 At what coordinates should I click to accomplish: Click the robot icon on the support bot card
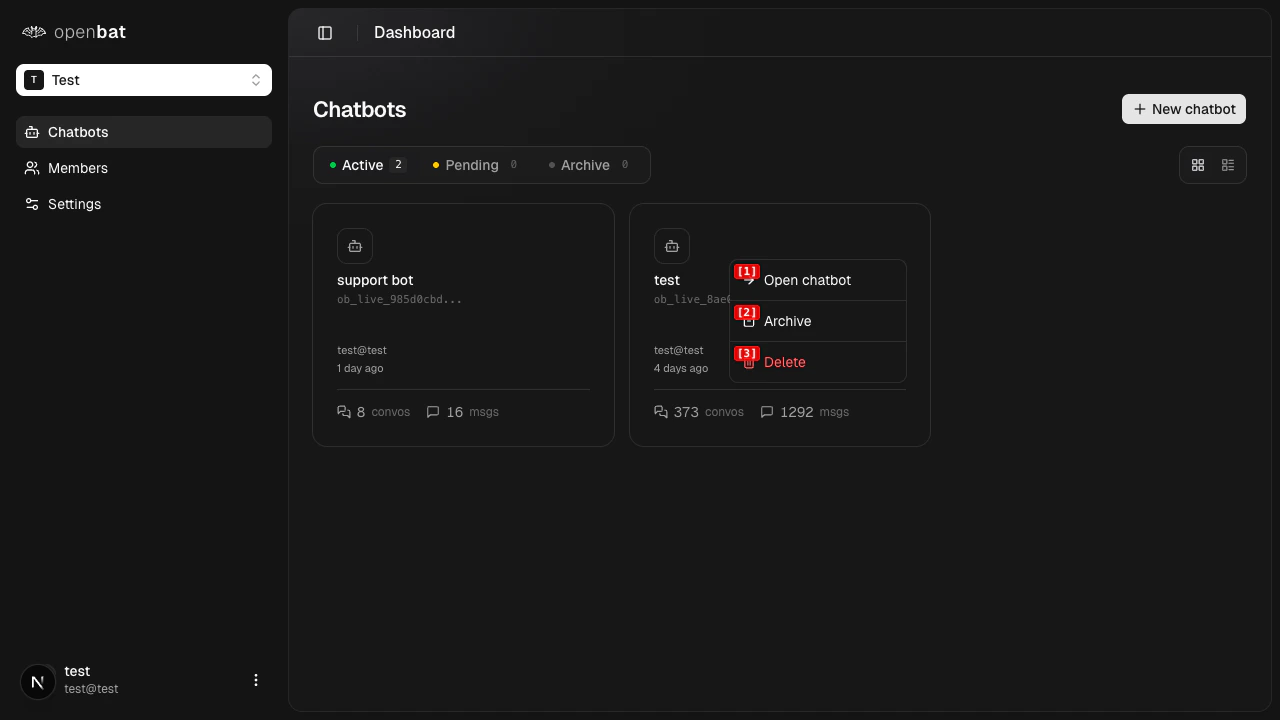[x=355, y=246]
